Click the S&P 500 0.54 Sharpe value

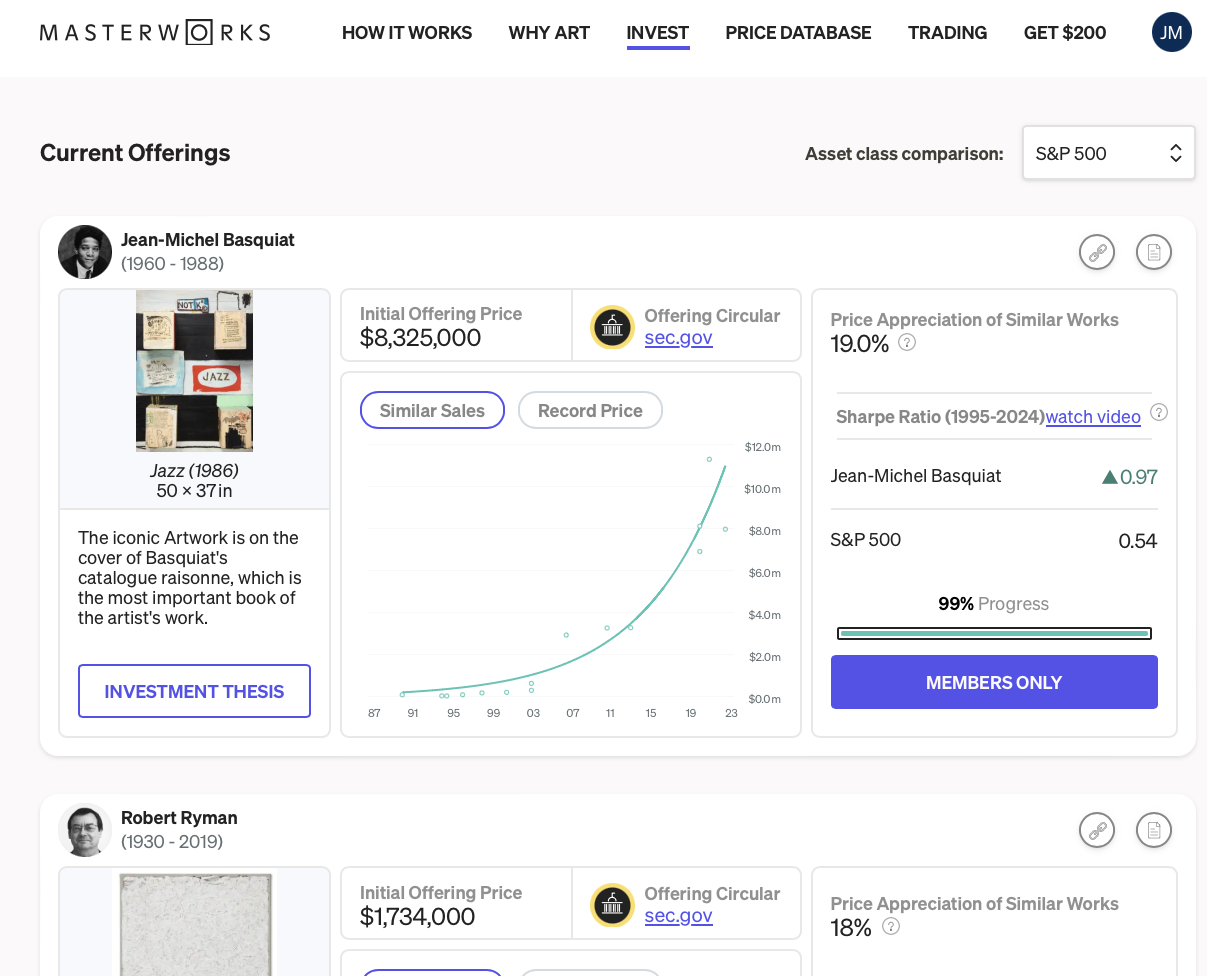pyautogui.click(x=1138, y=541)
